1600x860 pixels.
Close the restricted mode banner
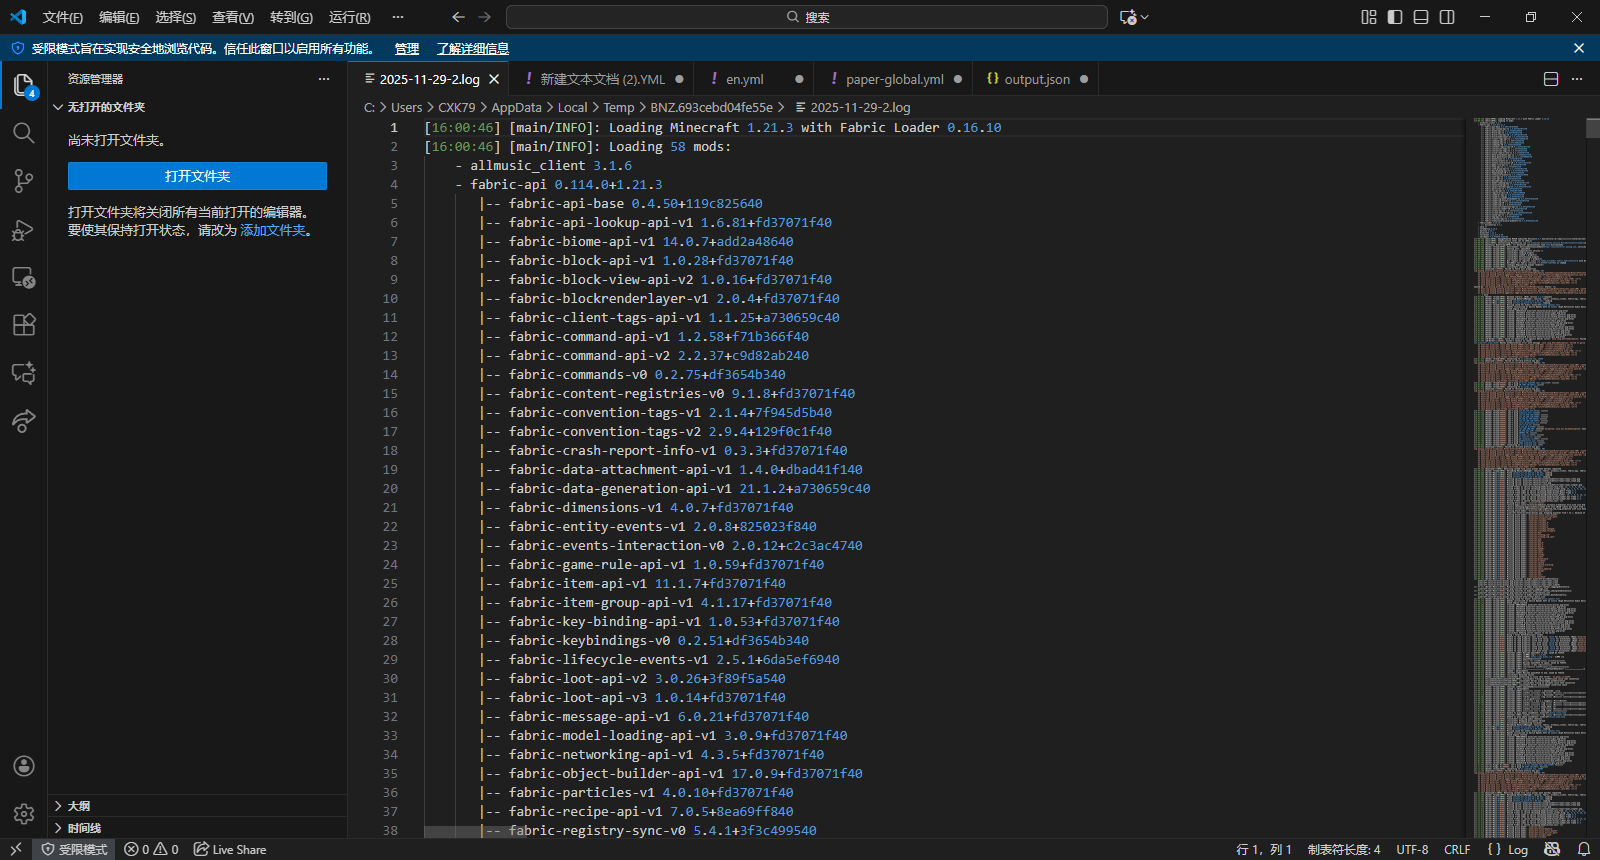pyautogui.click(x=1579, y=48)
